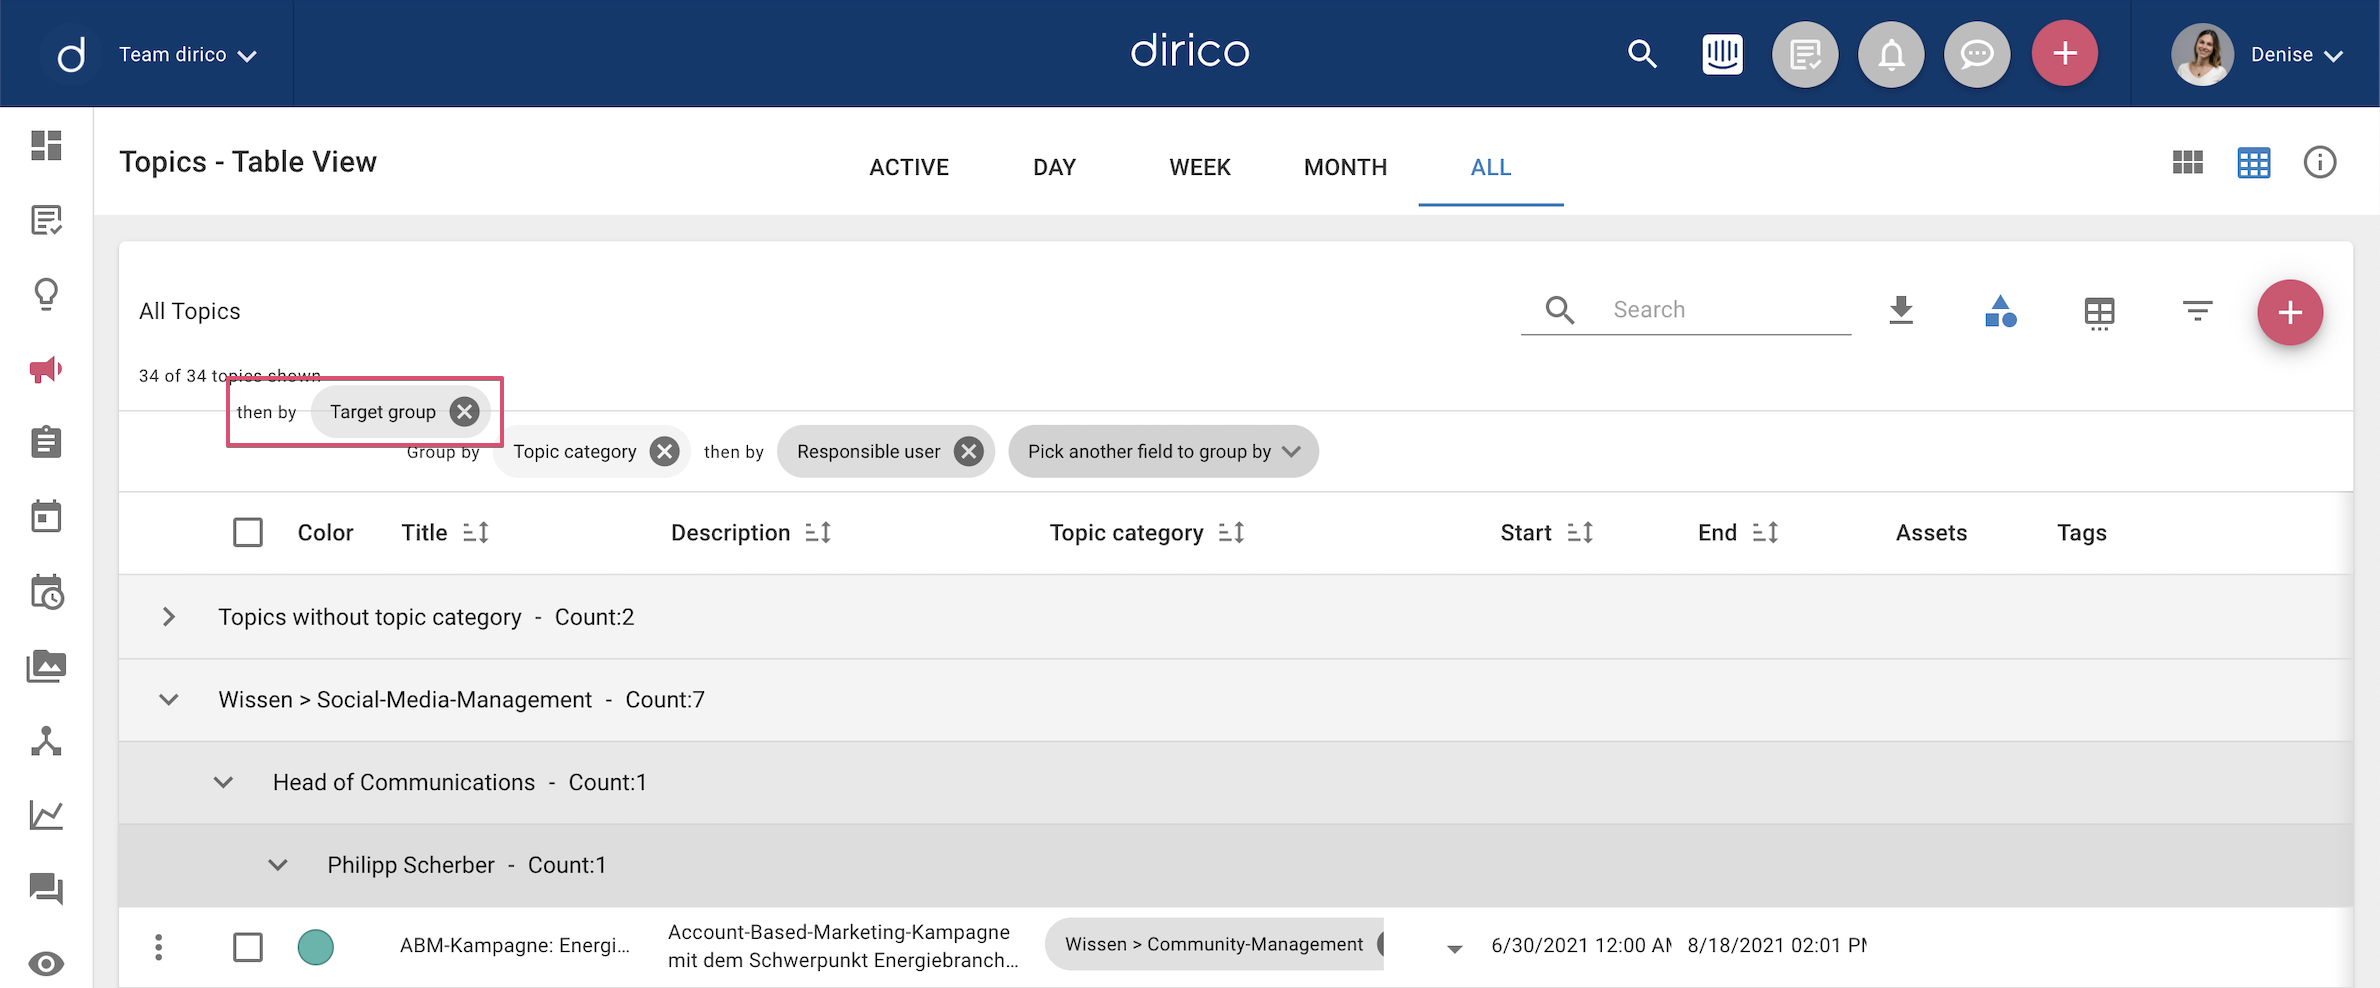Open the ideas lightbulb icon in sidebar
This screenshot has height=988, width=2380.
click(46, 294)
